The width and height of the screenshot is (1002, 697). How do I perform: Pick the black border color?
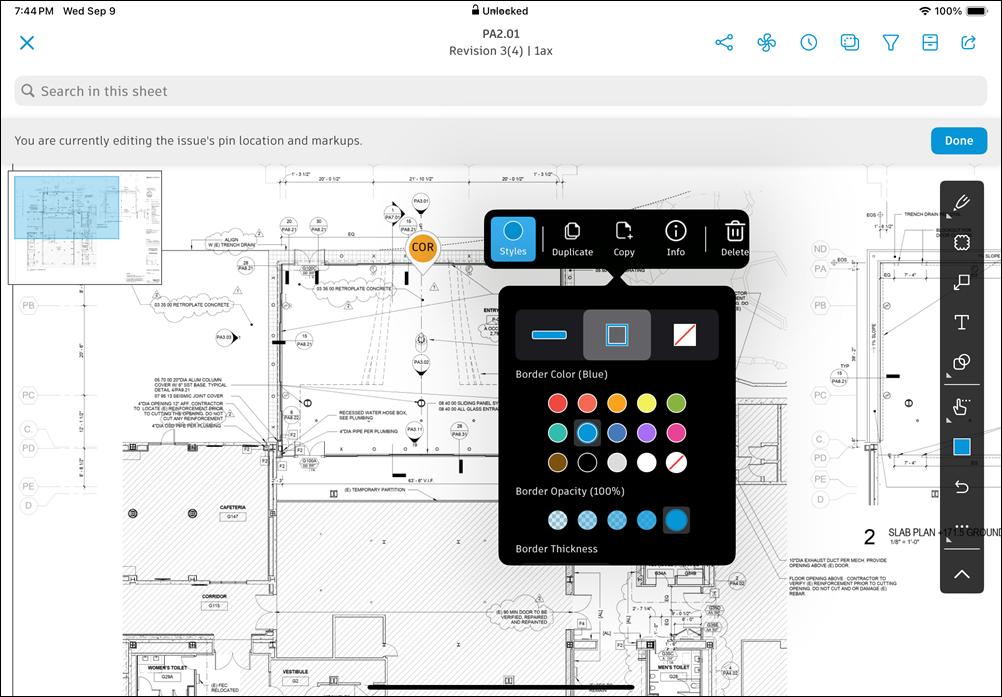click(x=587, y=463)
